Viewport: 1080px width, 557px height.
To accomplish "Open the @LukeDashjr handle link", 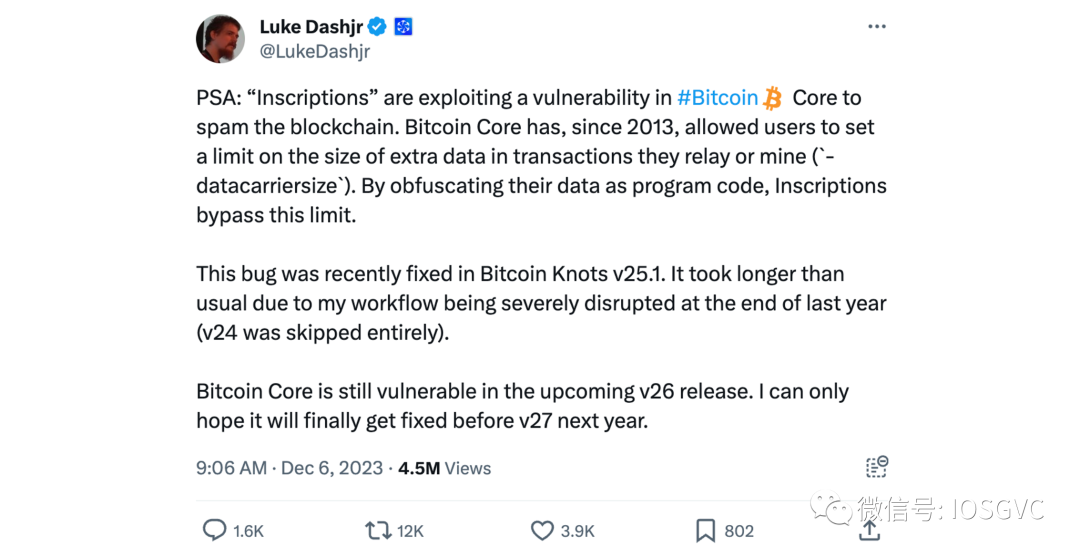I will point(314,52).
